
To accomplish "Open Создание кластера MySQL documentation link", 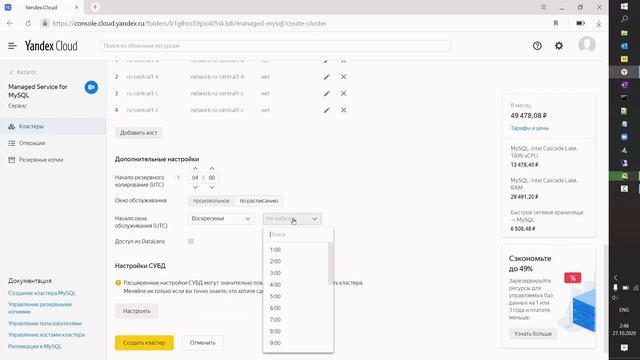I will pos(42,293).
